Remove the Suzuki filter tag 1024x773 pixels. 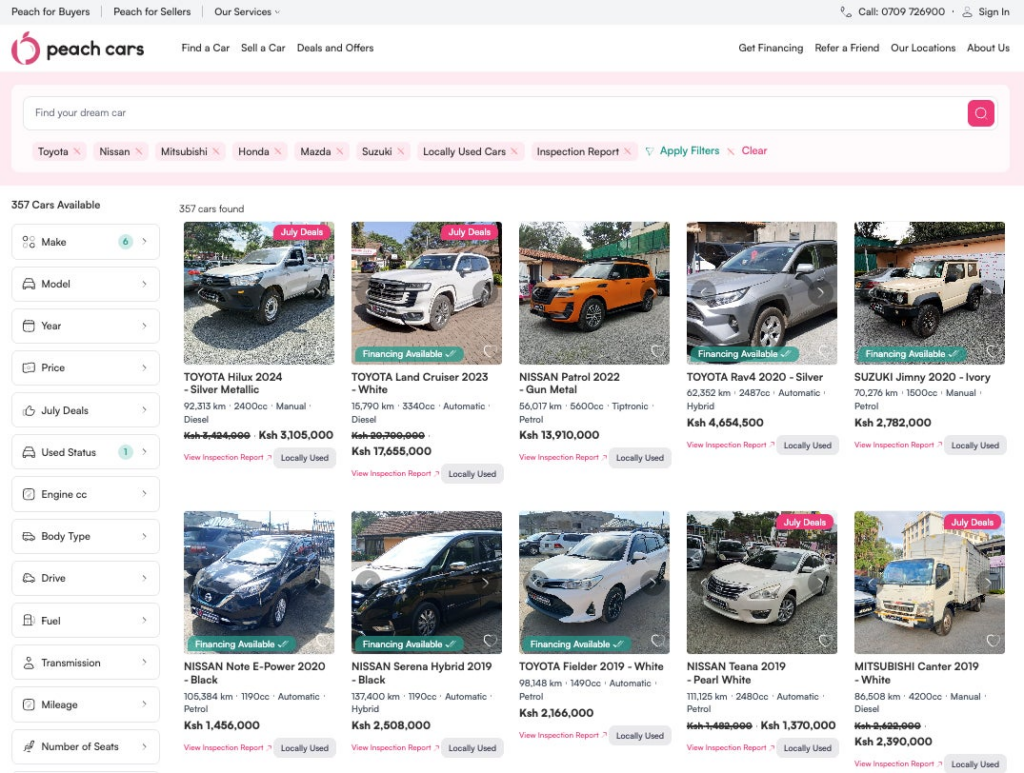click(x=401, y=151)
